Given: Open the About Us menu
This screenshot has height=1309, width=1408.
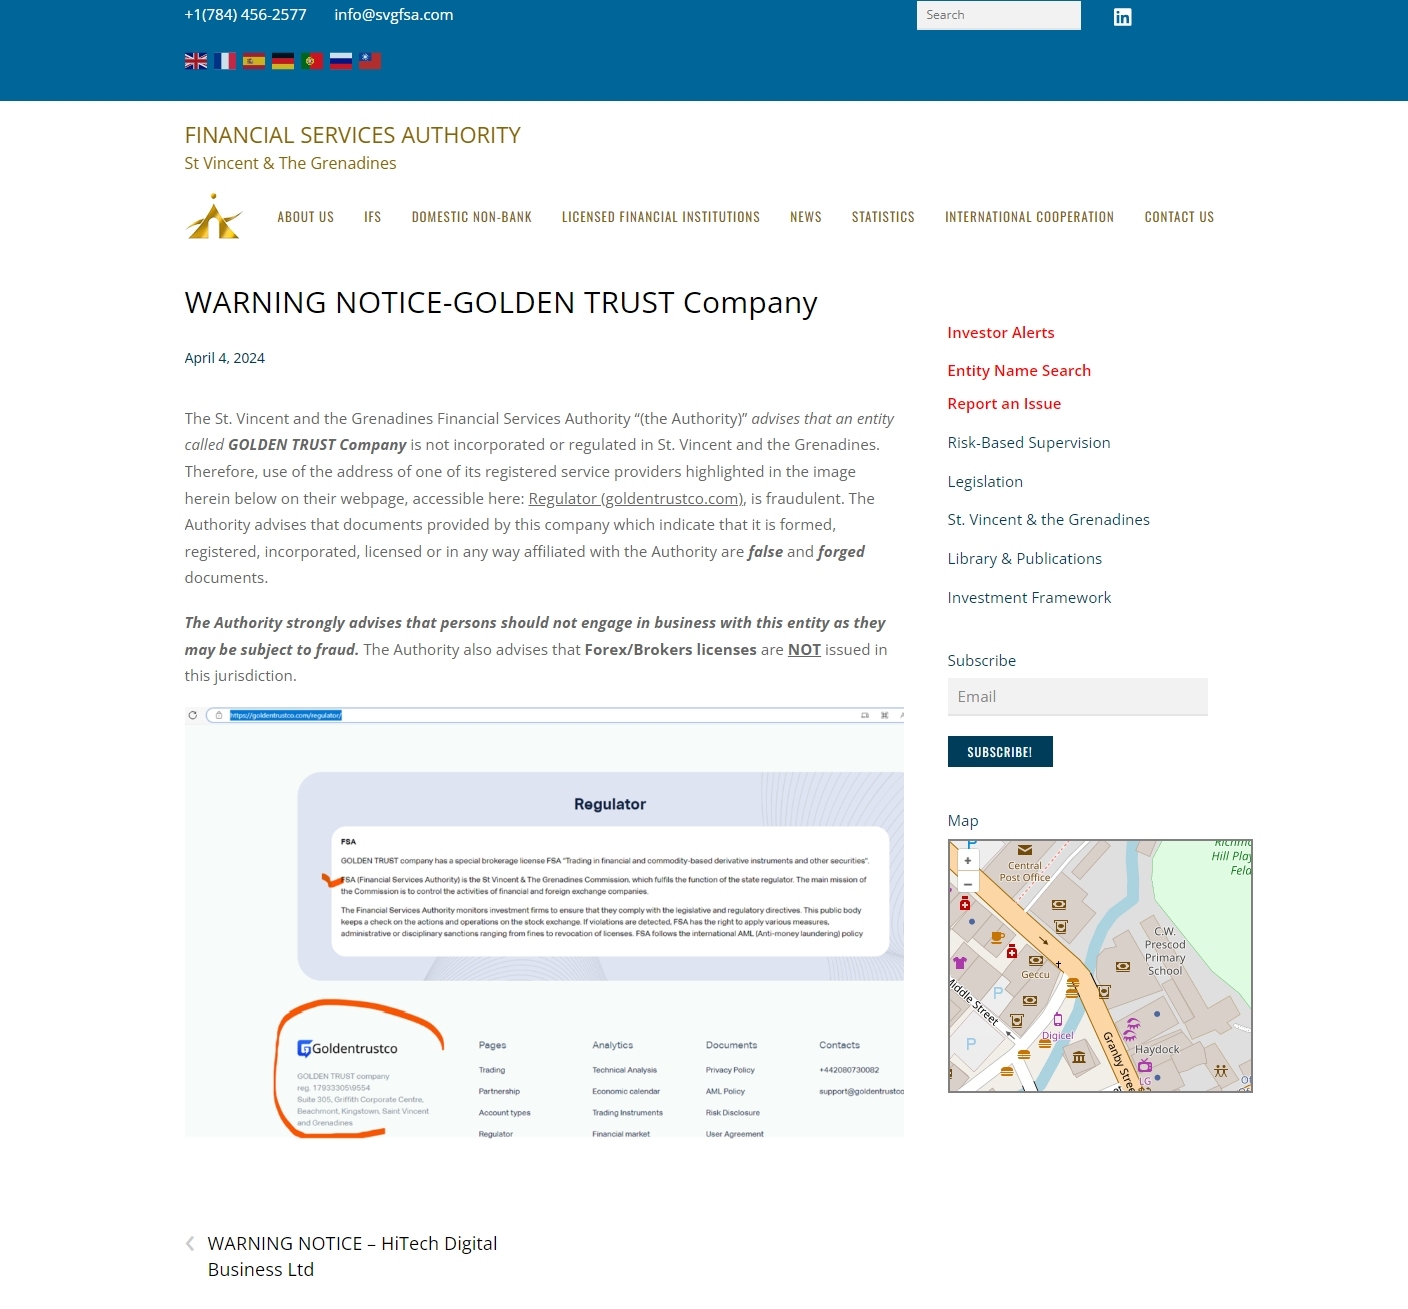Looking at the screenshot, I should click(305, 217).
